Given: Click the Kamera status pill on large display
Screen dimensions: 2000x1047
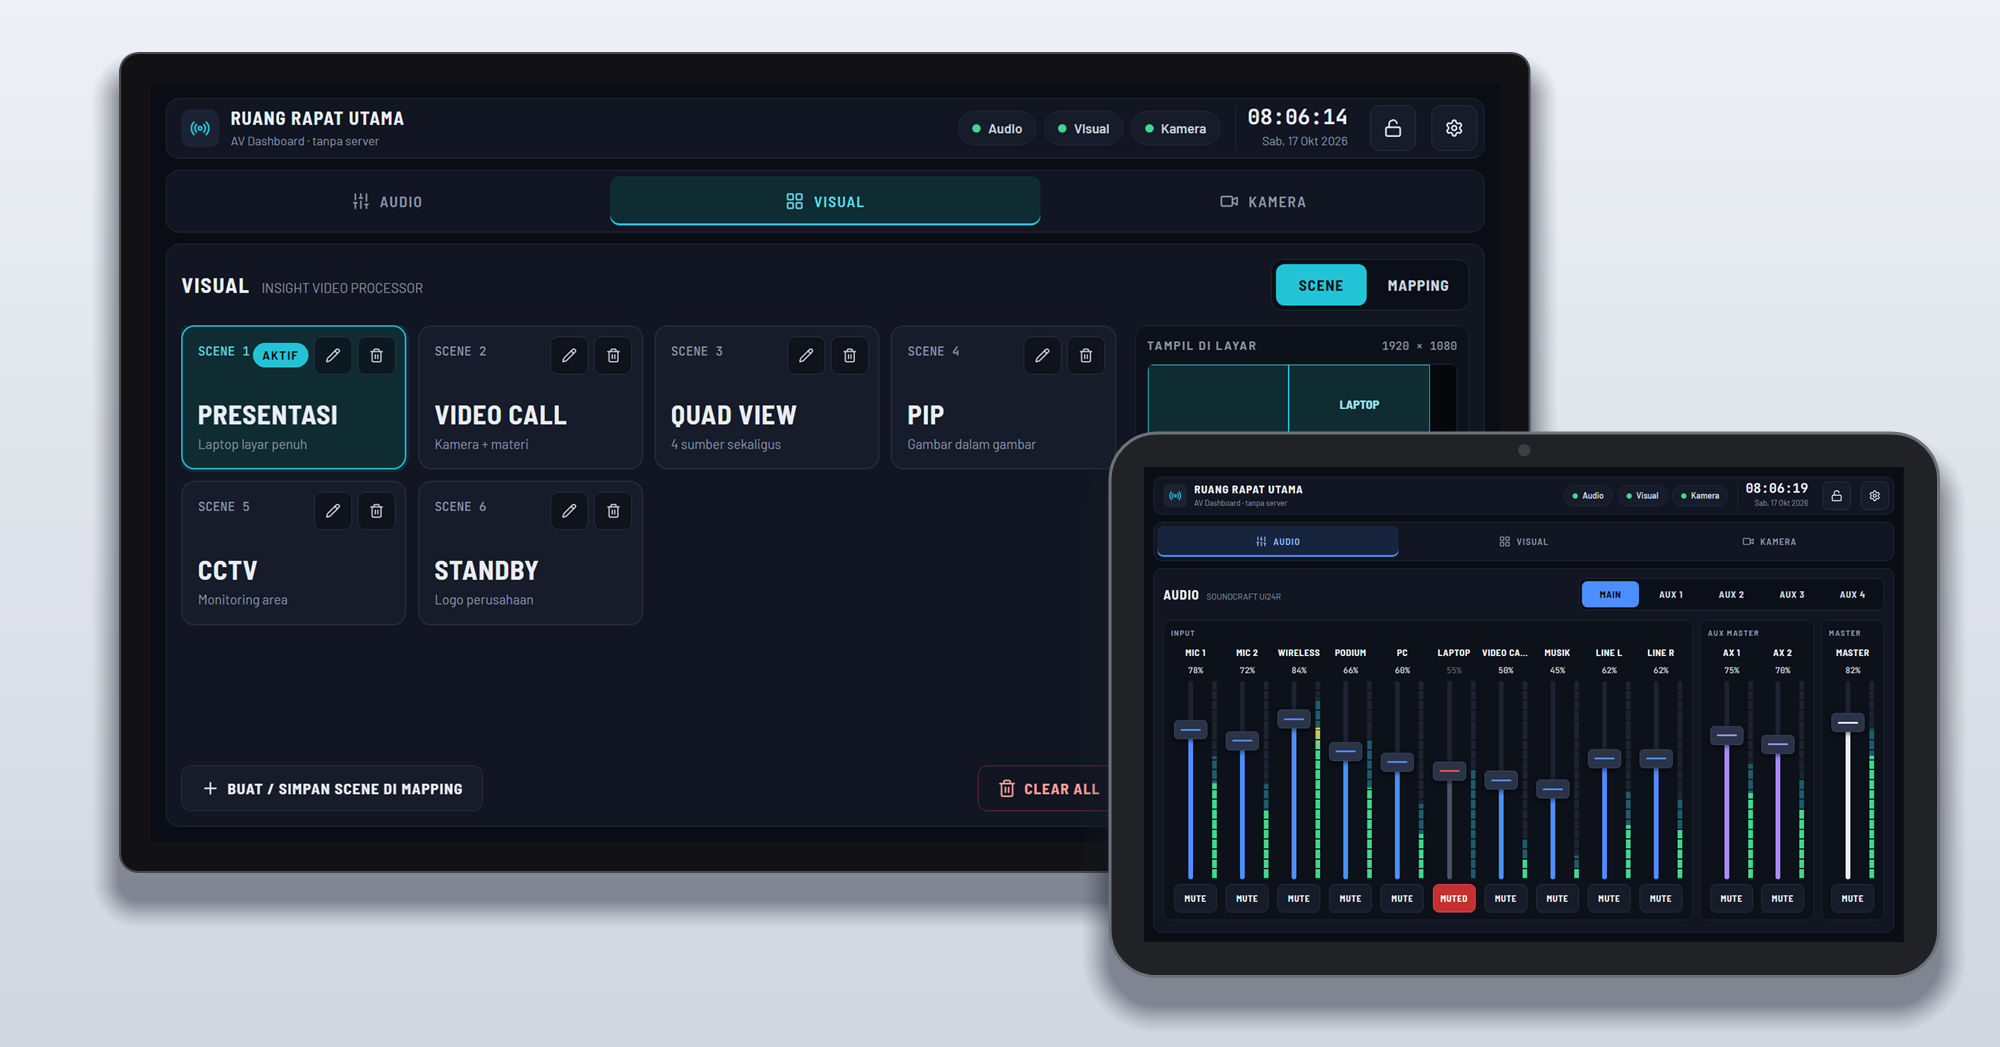Looking at the screenshot, I should pos(1175,129).
